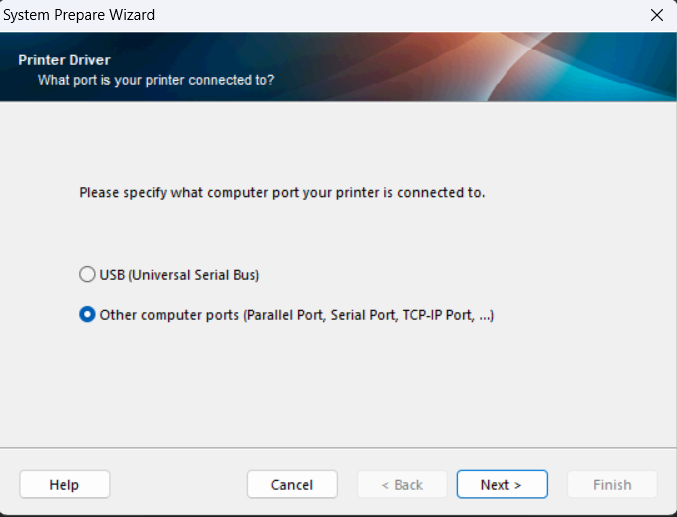Click the separator line above the buttons
Image resolution: width=677 pixels, height=517 pixels.
(338, 448)
